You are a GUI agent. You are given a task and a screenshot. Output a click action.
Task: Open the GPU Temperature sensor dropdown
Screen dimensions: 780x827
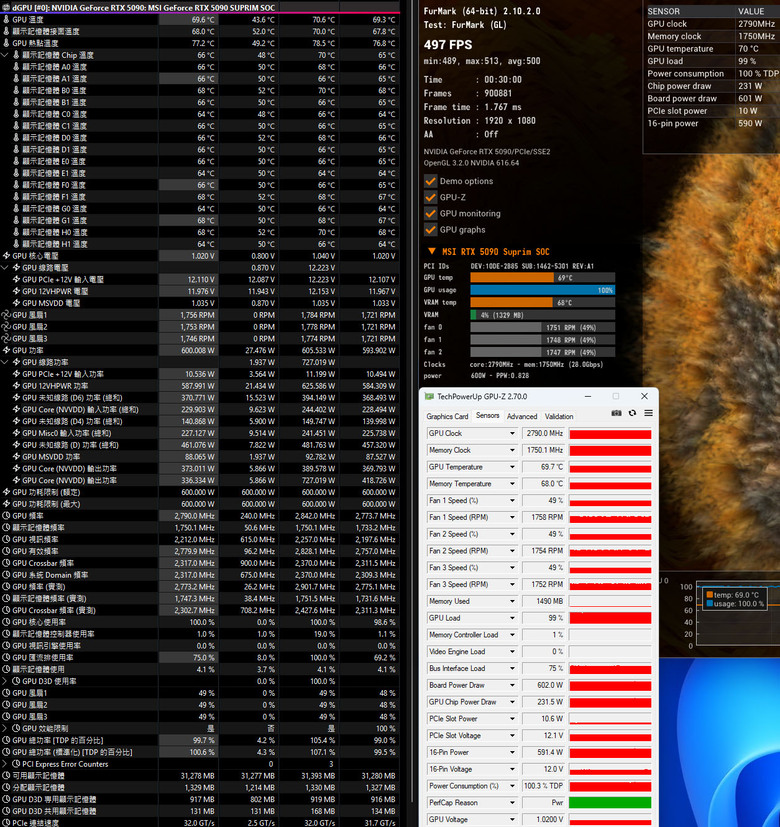pyautogui.click(x=512, y=467)
